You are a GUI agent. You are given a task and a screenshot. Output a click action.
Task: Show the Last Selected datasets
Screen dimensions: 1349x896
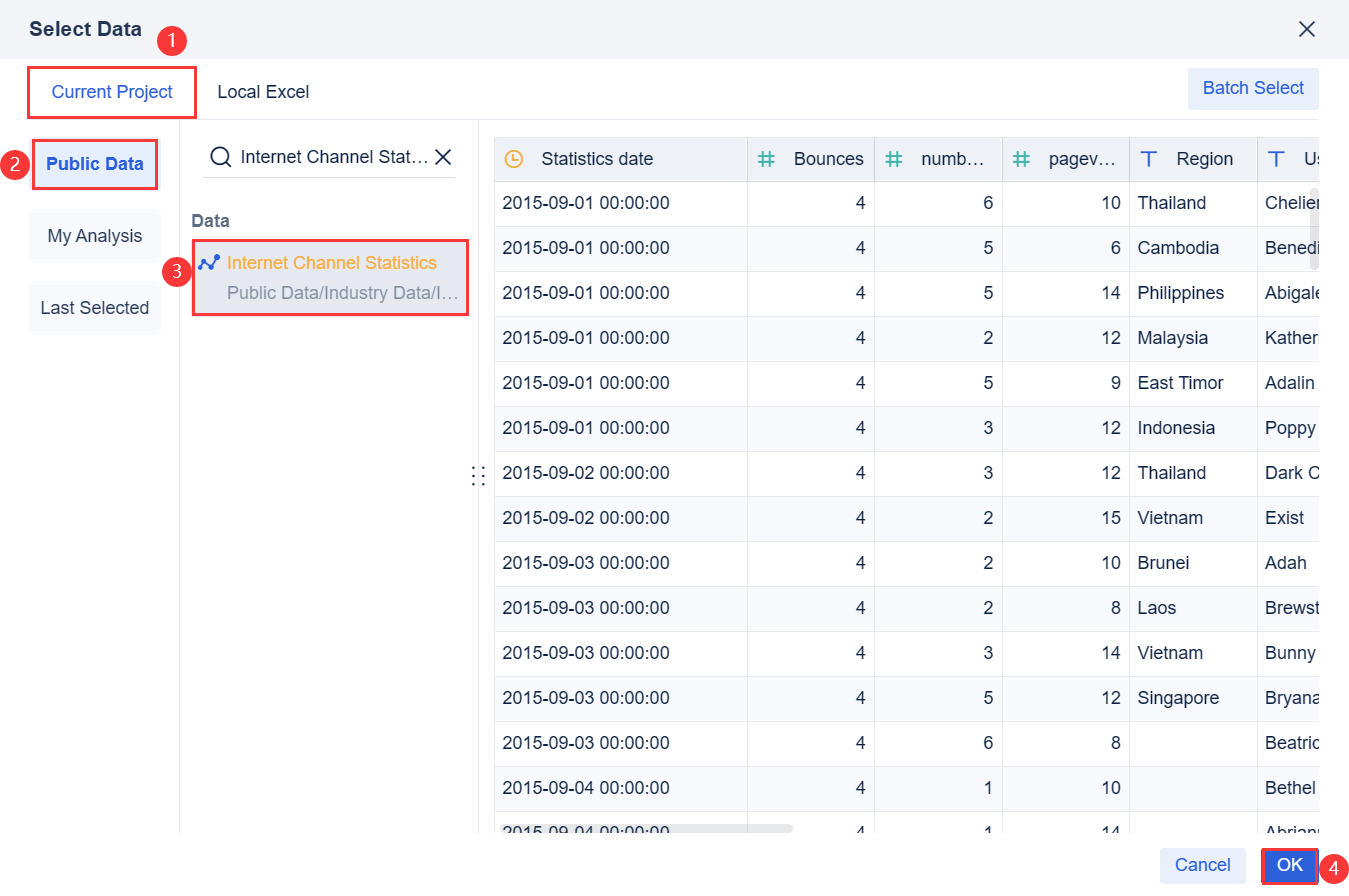(x=95, y=308)
